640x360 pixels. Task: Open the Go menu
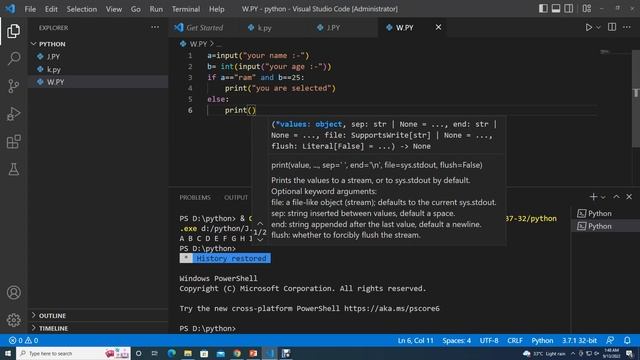click(x=136, y=9)
